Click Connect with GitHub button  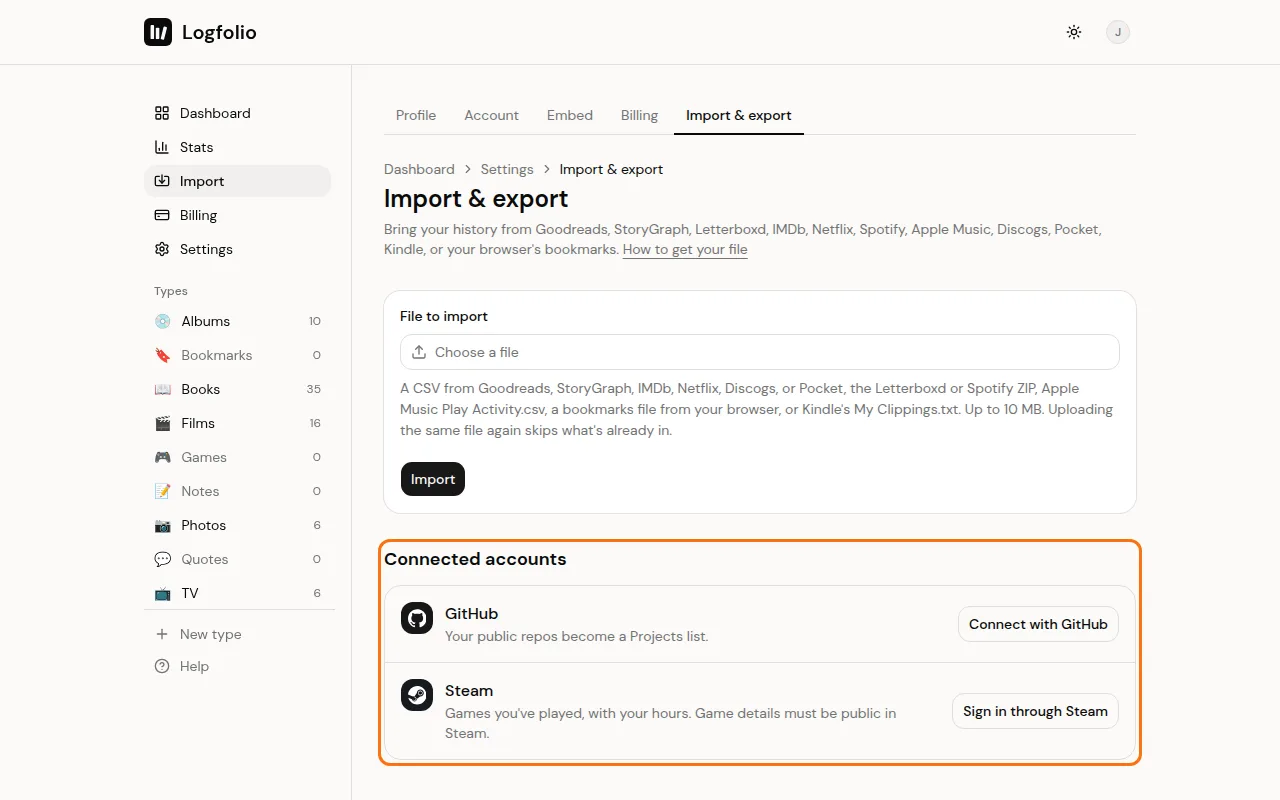[1038, 624]
